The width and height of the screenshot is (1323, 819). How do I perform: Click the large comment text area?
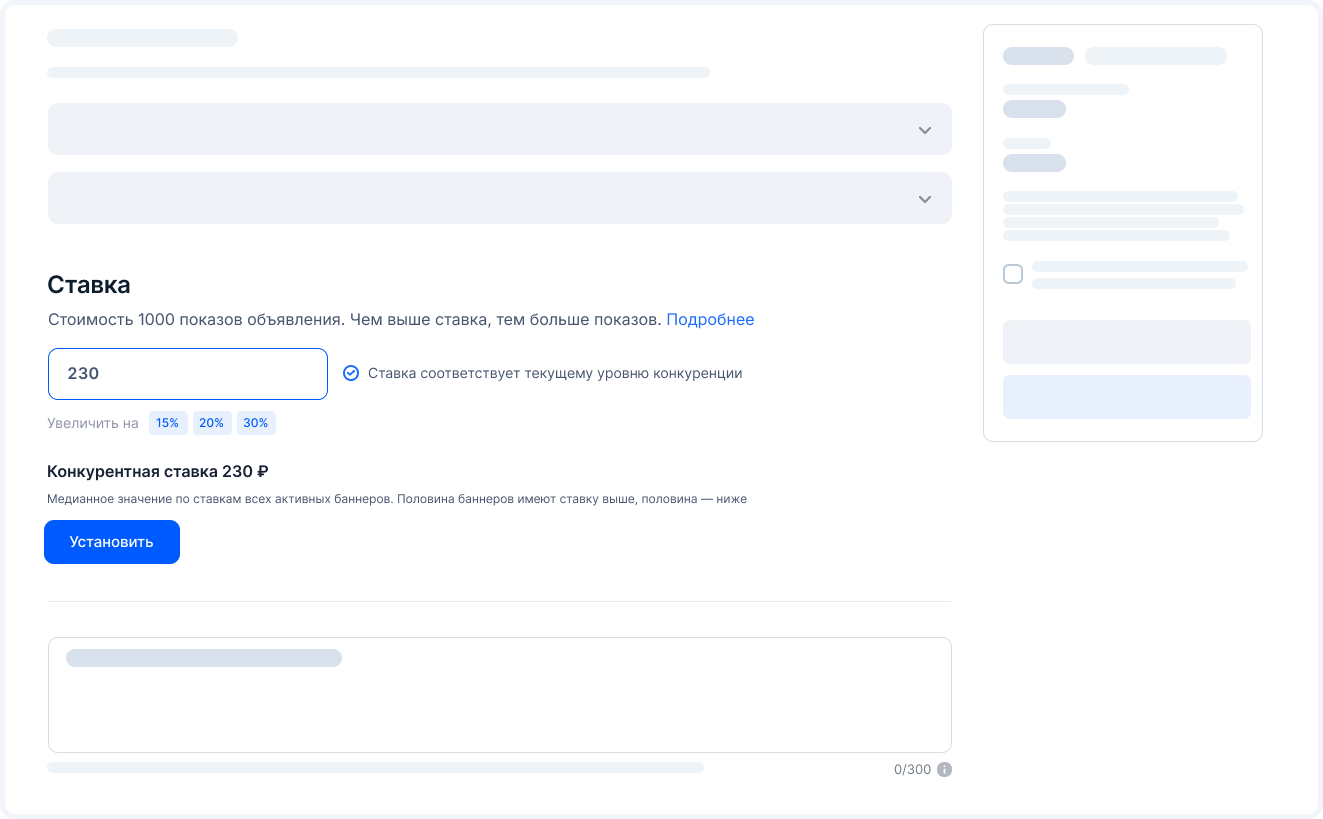coord(499,694)
